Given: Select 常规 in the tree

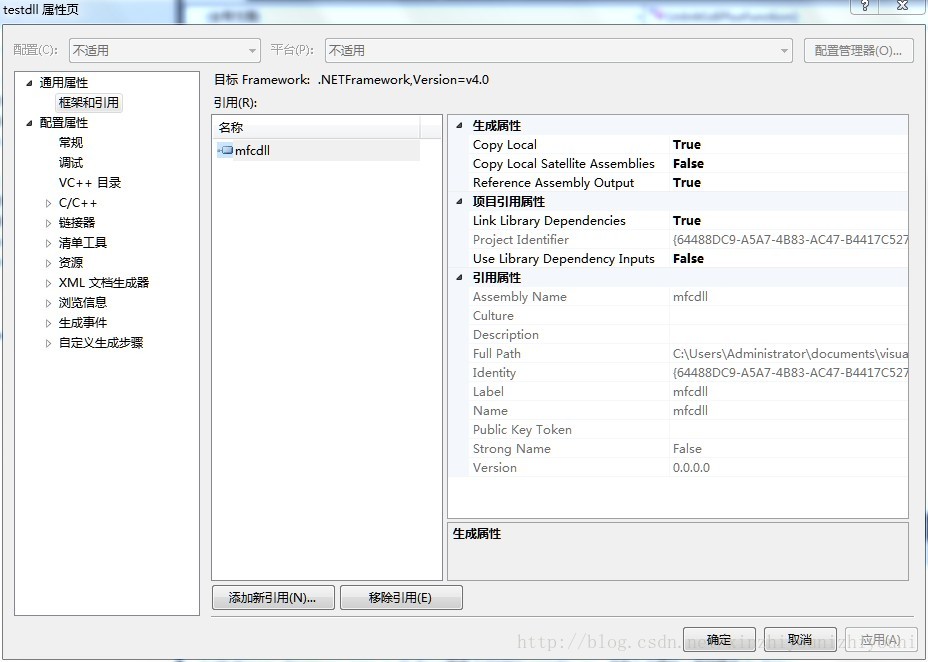Looking at the screenshot, I should click(71, 143).
